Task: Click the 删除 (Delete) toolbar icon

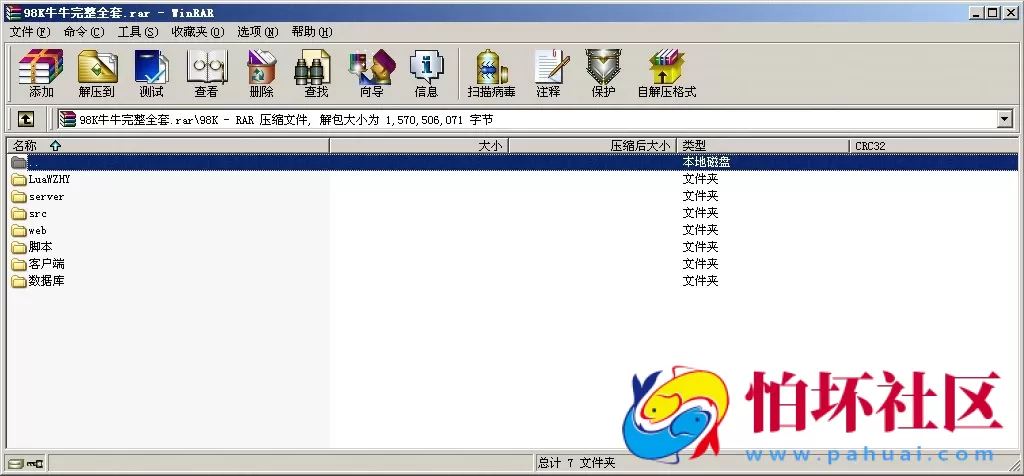Action: pyautogui.click(x=262, y=74)
